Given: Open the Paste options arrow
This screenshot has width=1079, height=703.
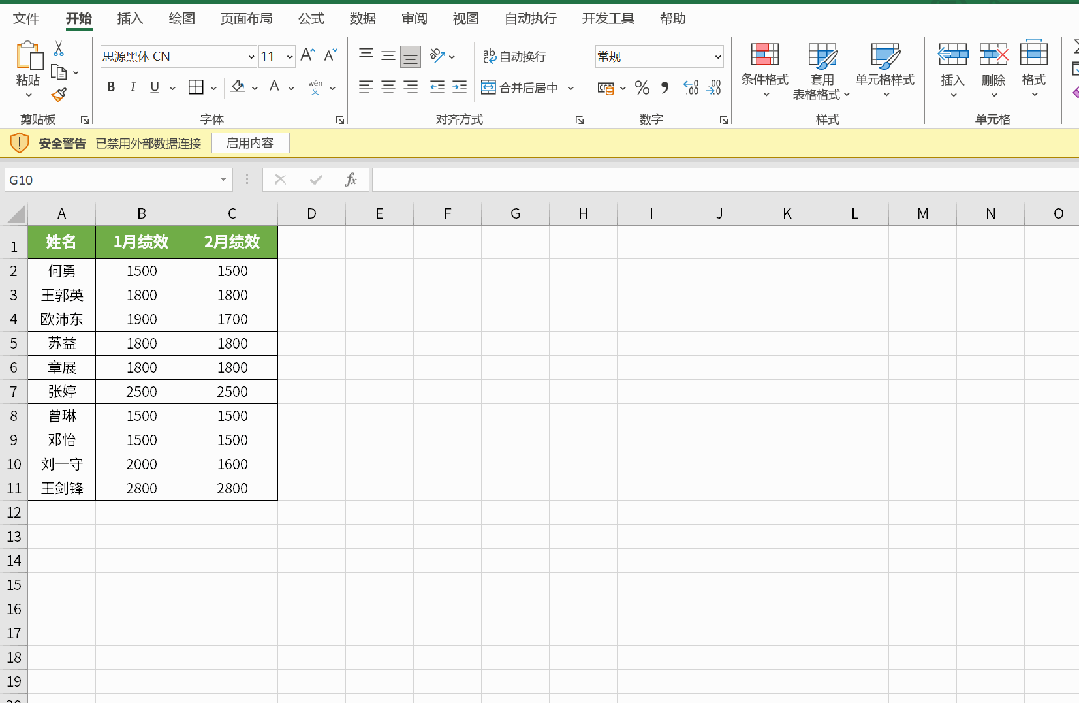Looking at the screenshot, I should [x=29, y=95].
